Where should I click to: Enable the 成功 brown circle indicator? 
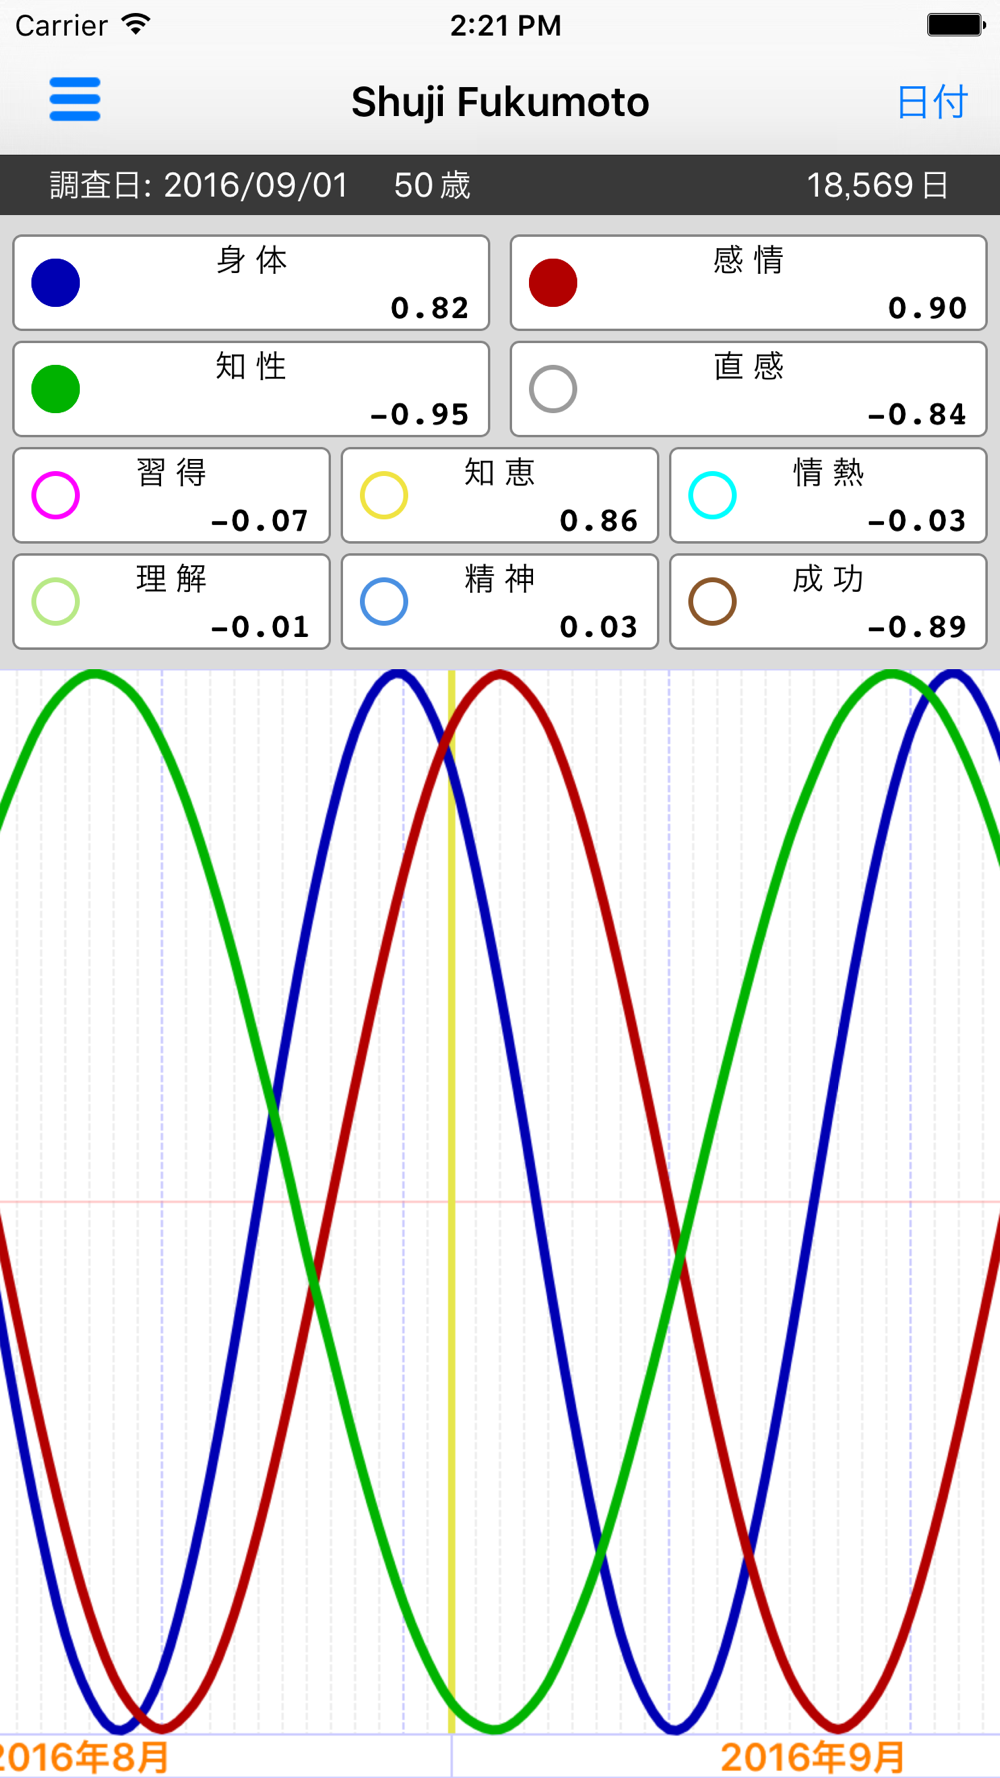coord(713,601)
